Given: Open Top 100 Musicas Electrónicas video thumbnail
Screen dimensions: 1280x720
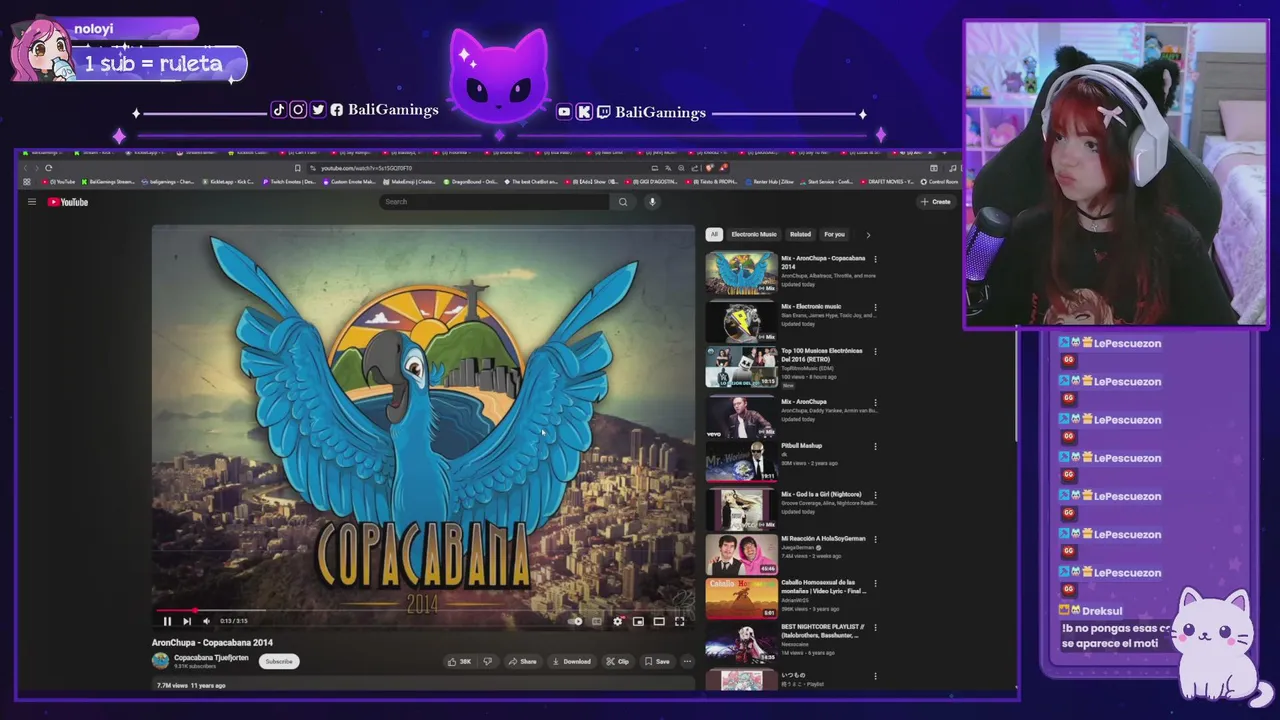Looking at the screenshot, I should tap(741, 367).
